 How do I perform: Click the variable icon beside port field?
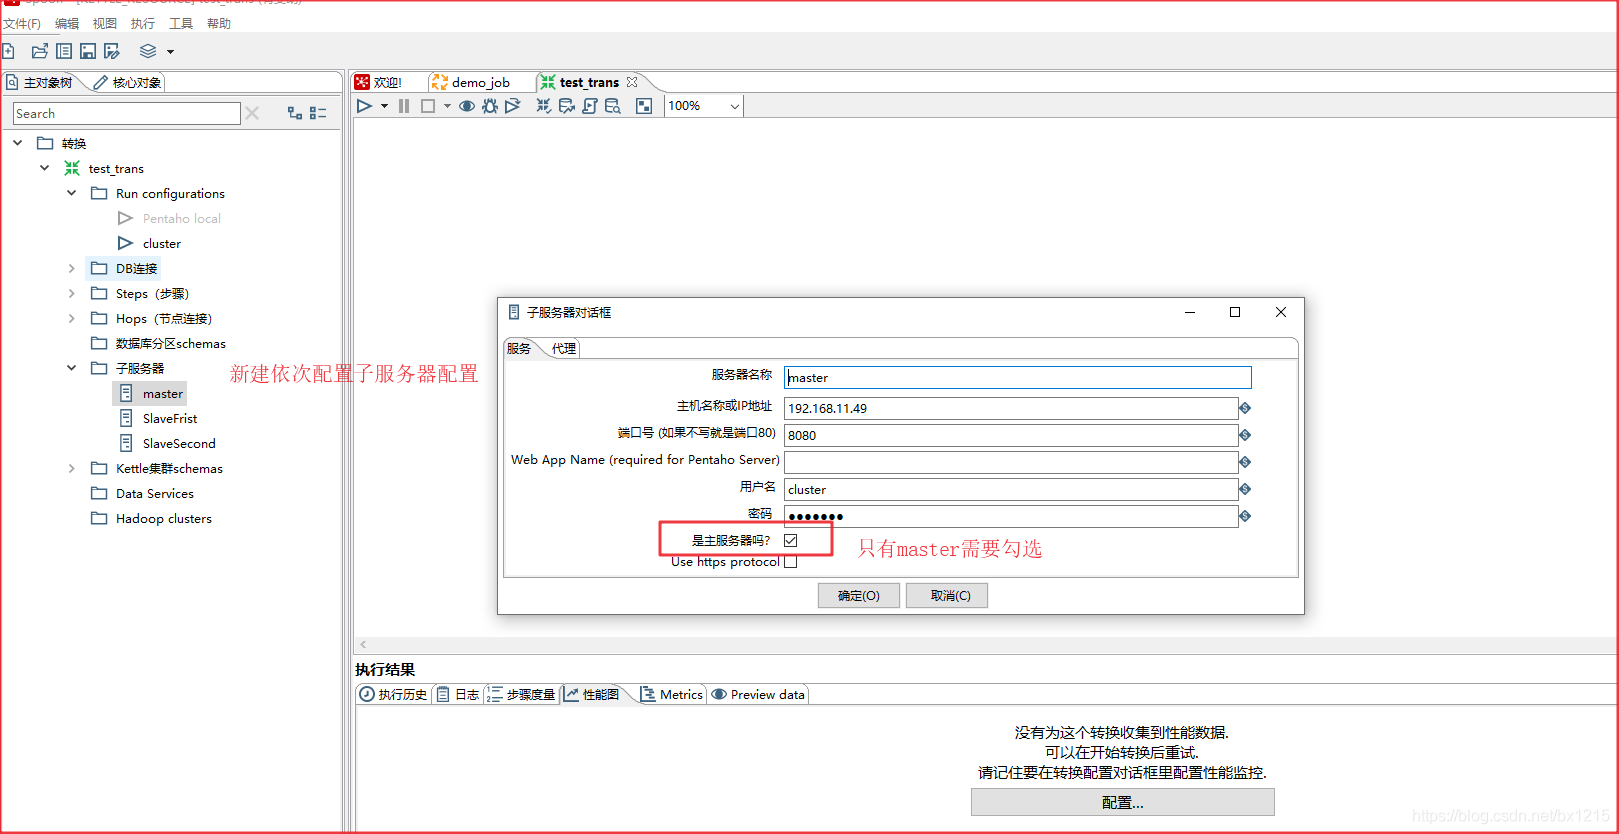[x=1245, y=435]
